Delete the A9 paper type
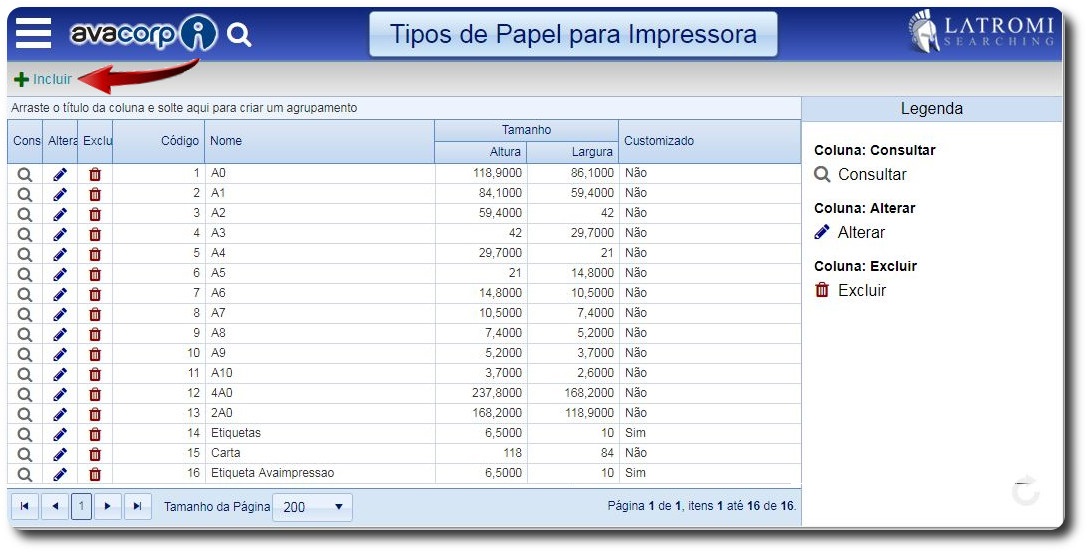 click(x=95, y=354)
